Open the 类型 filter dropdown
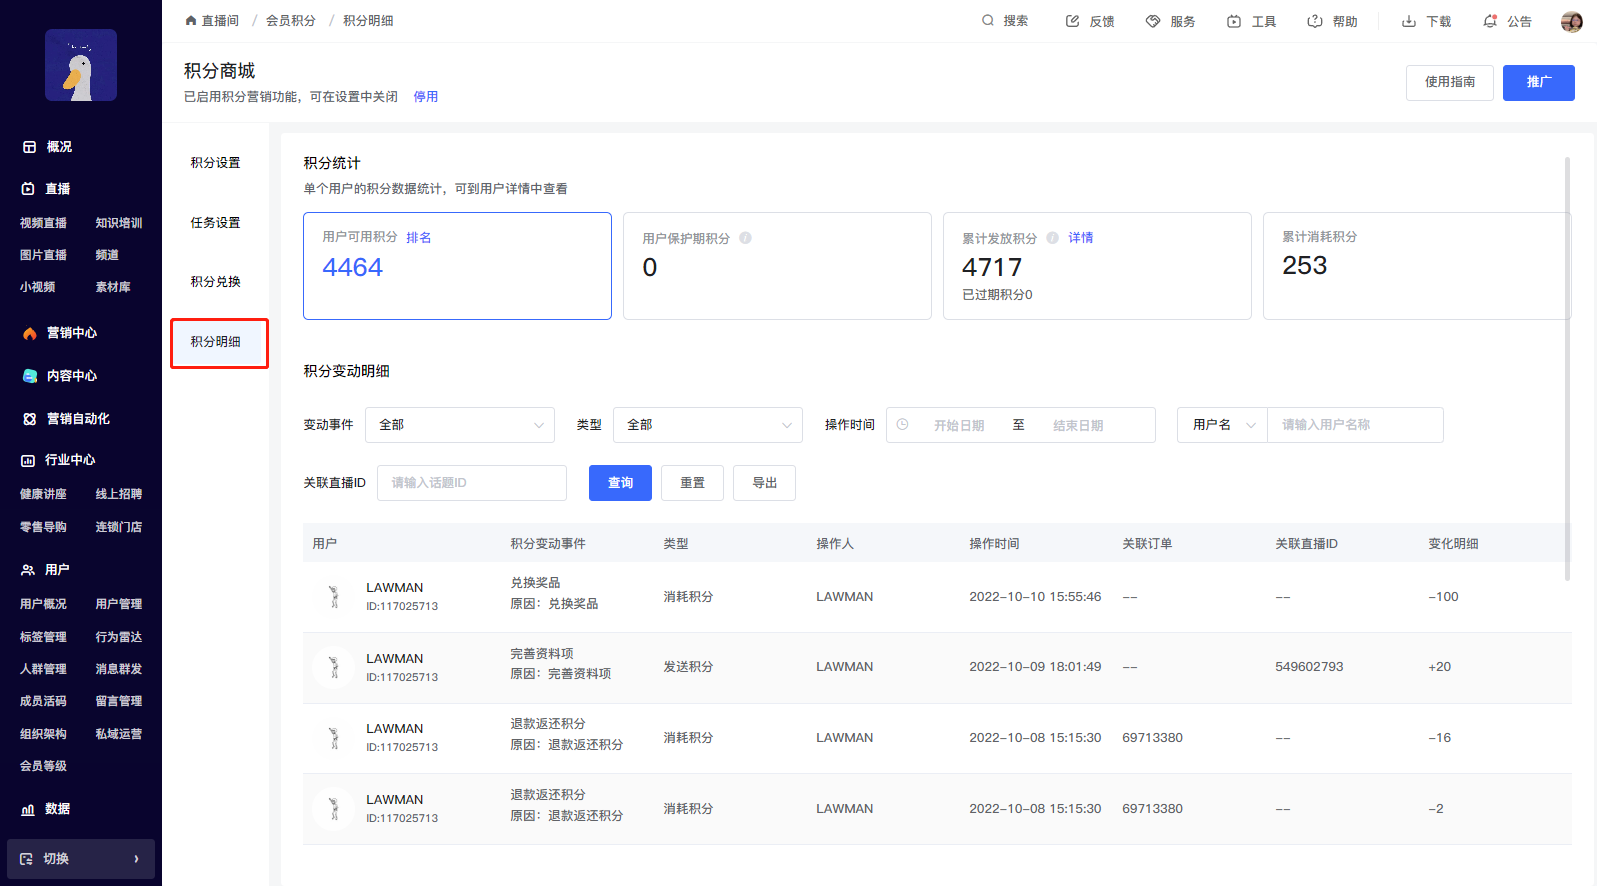 pyautogui.click(x=708, y=425)
